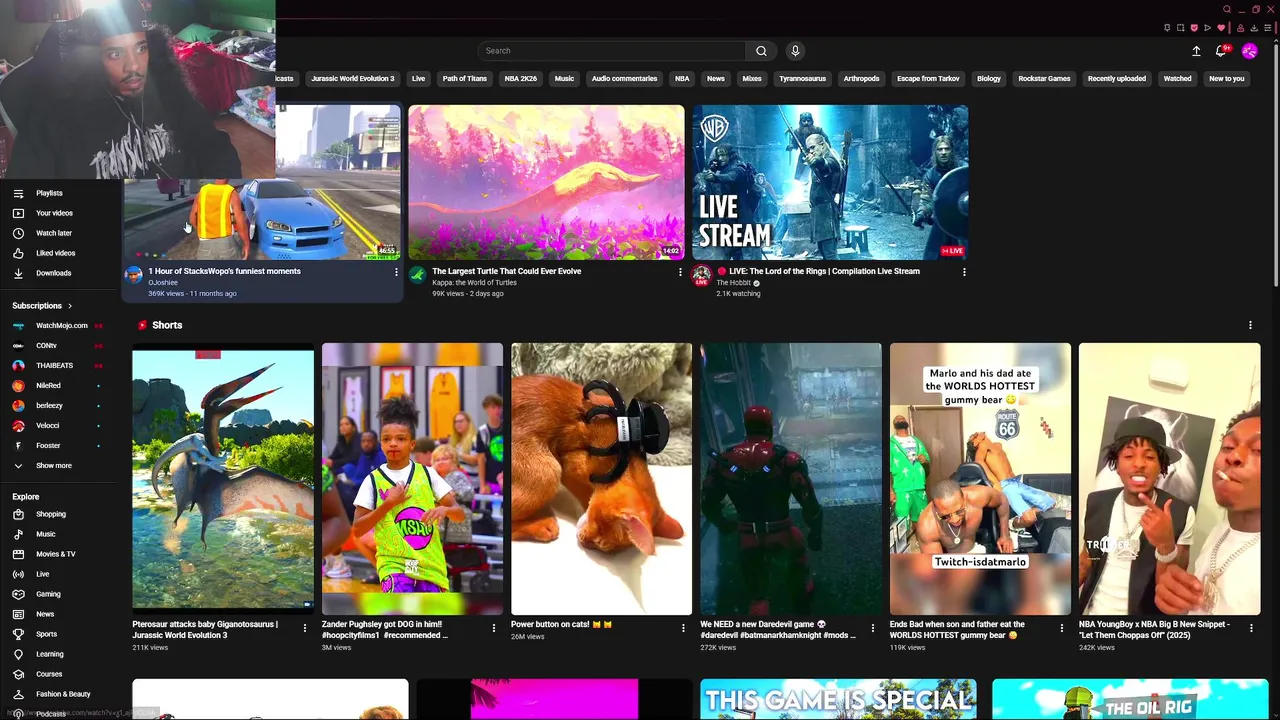Select the NBA 2K26 chip
Image resolution: width=1280 pixels, height=720 pixels.
pyautogui.click(x=521, y=78)
